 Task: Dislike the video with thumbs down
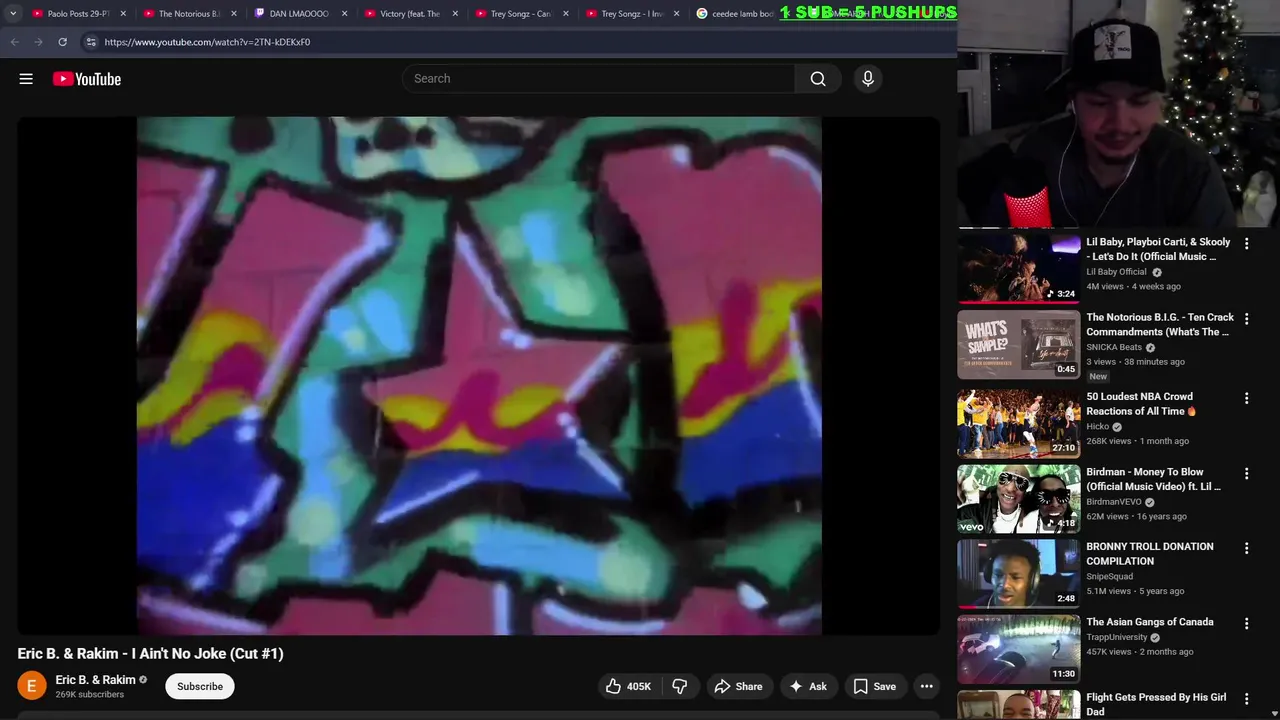(x=680, y=686)
